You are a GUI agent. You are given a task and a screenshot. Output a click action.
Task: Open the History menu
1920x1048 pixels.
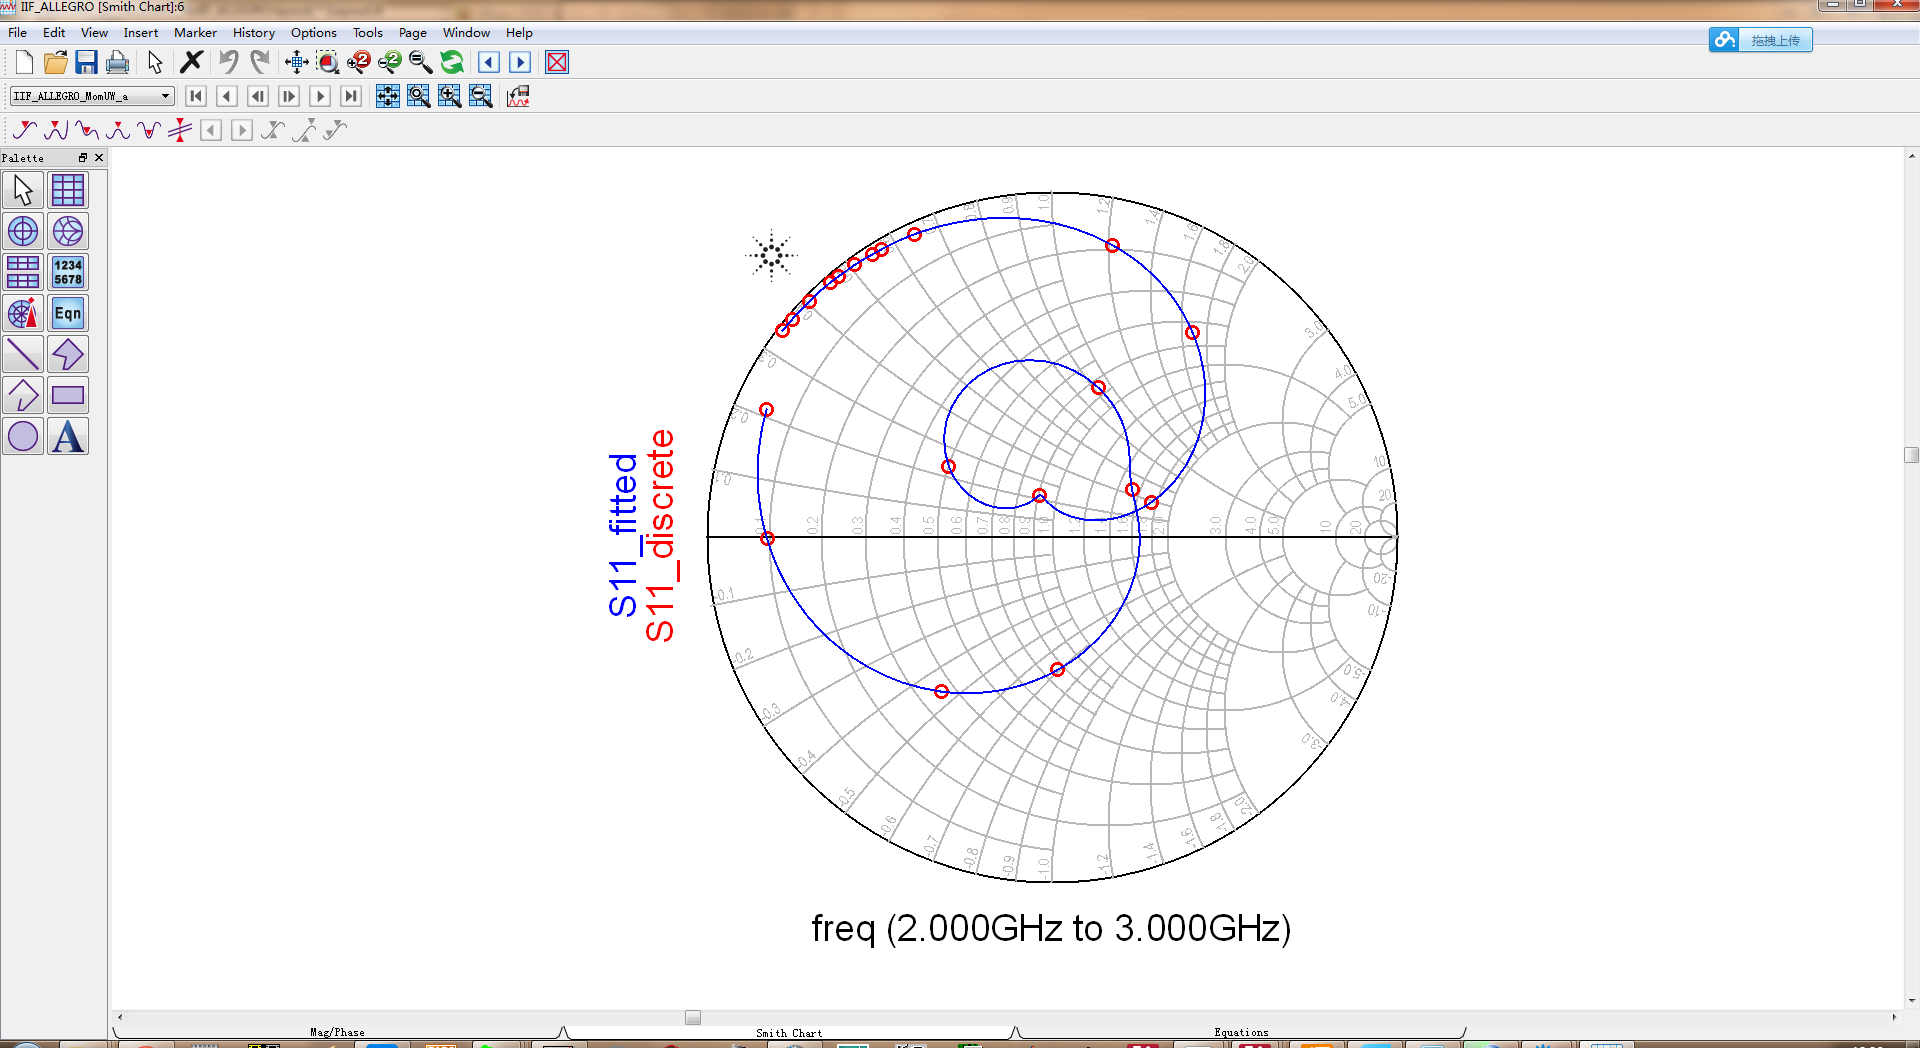pos(254,33)
